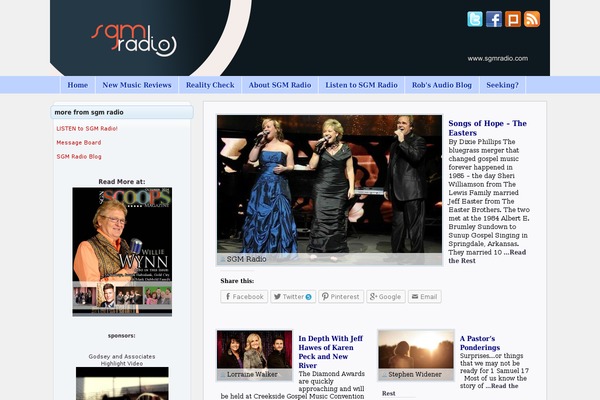
Task: Open the RSS feed icon
Action: tap(532, 19)
